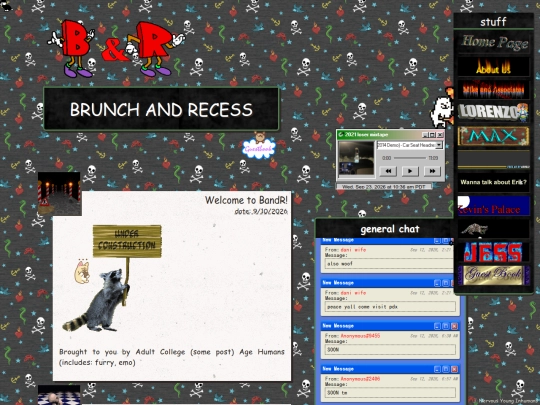Click the post date 9/10/2026
The height and width of the screenshot is (405, 540).
tap(261, 211)
